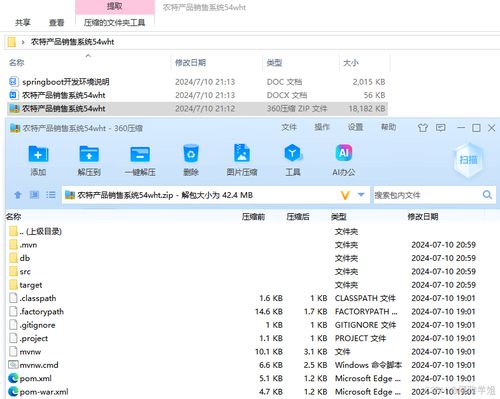Select the 农特产品销售系统54wht DOCX file
The width and height of the screenshot is (500, 399).
(x=64, y=95)
